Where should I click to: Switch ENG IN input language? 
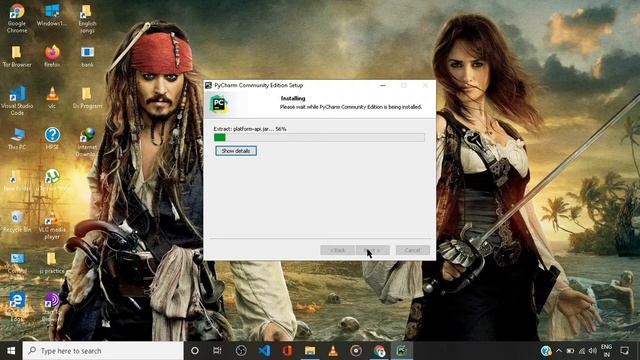click(x=606, y=351)
